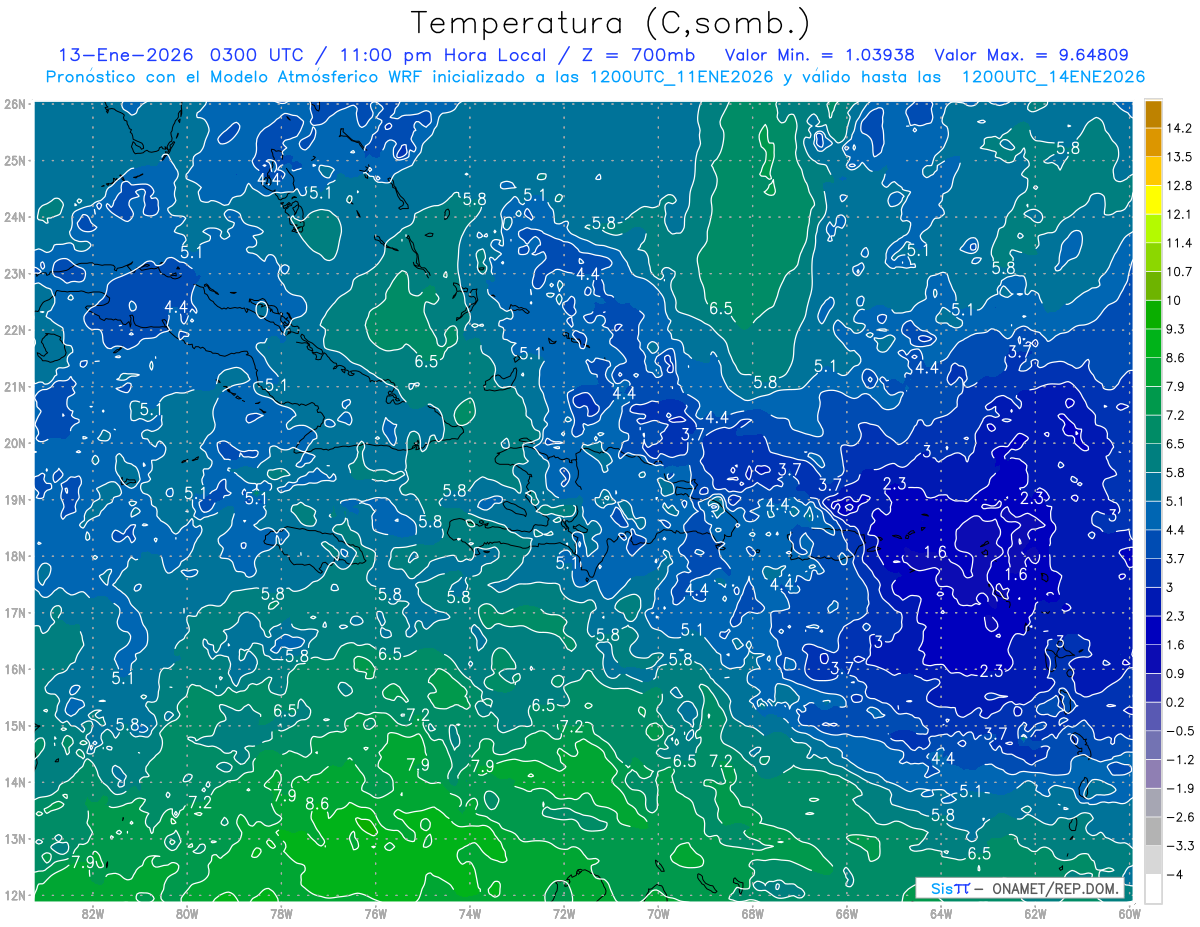
Task: Click the '10.7' colorbar label
Action: 1179,272
